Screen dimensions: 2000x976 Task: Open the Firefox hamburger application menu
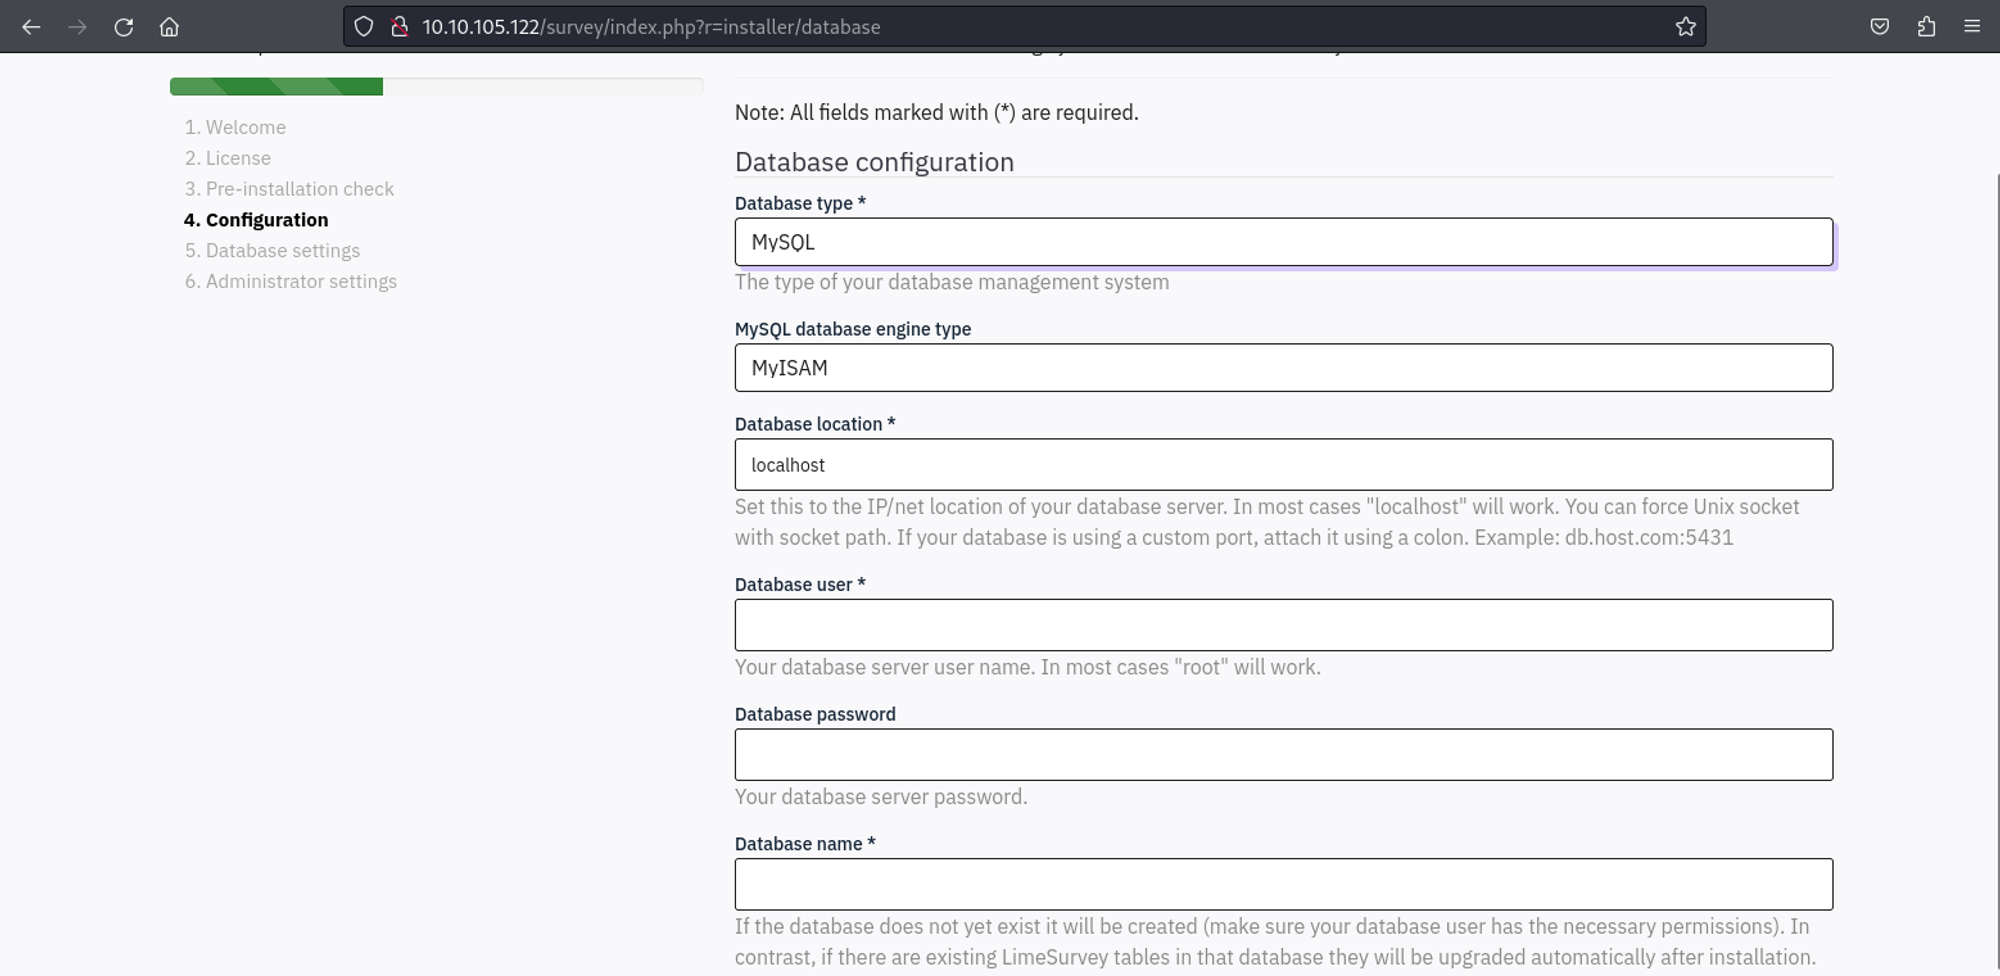click(x=1972, y=27)
